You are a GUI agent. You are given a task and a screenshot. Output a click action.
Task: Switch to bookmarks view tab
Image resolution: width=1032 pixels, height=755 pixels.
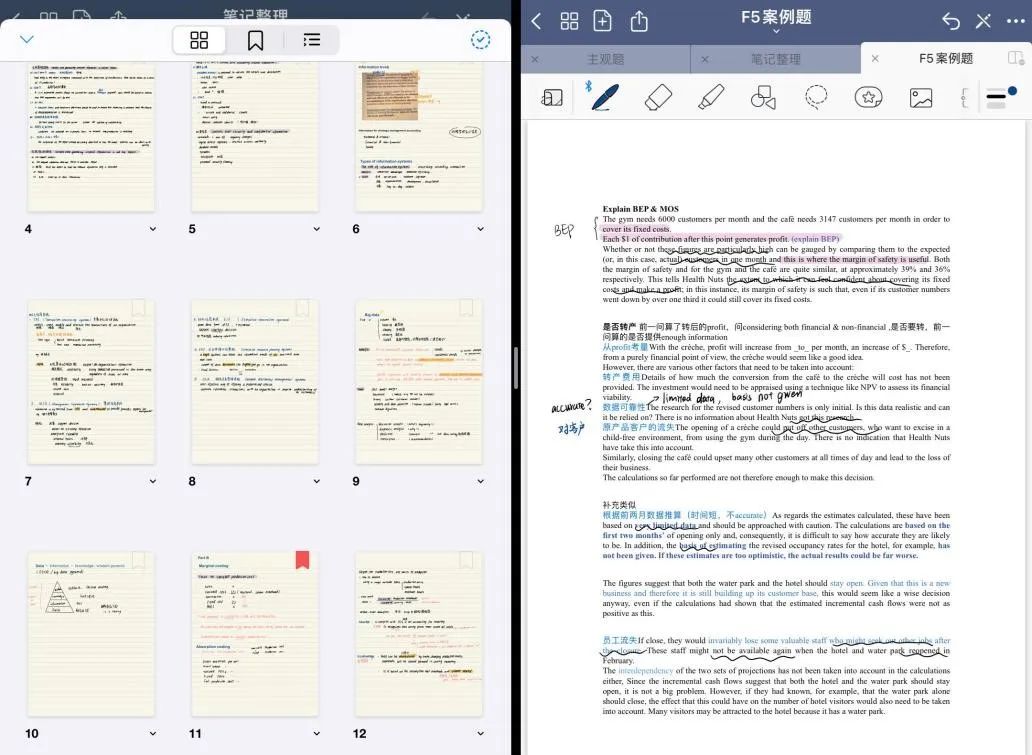point(256,40)
